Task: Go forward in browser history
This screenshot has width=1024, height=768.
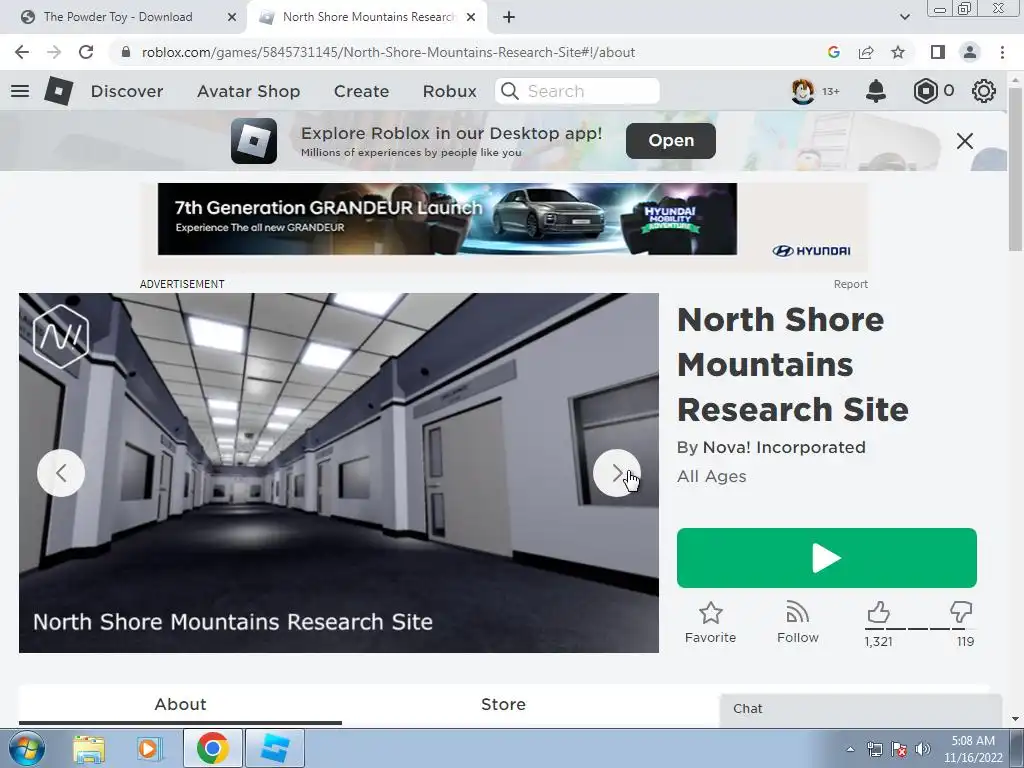Action: pyautogui.click(x=54, y=52)
